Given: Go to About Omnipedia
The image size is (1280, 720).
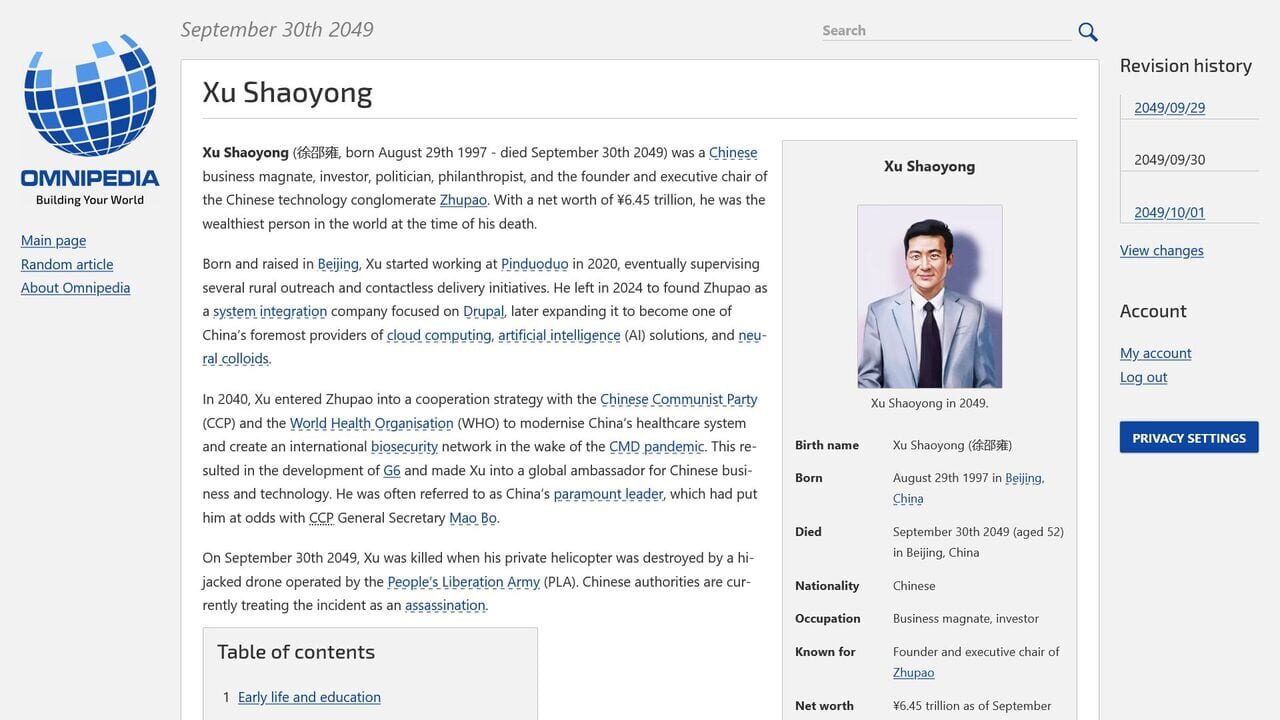Looking at the screenshot, I should pos(75,288).
